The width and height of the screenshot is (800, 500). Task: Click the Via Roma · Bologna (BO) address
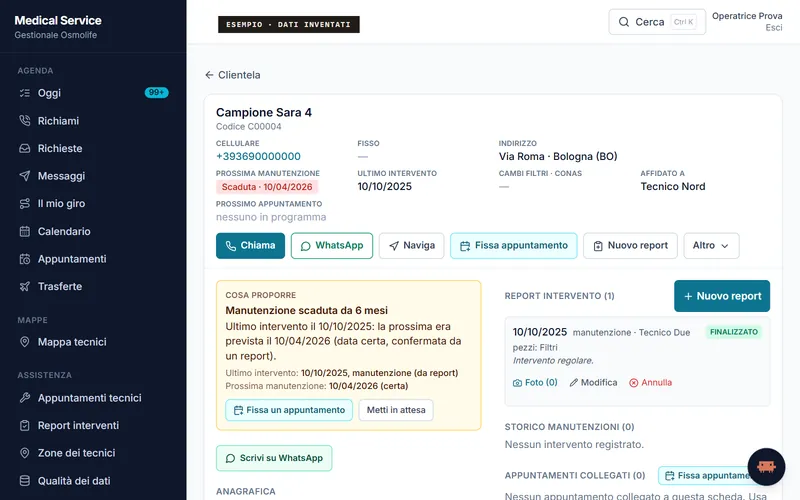pos(558,156)
